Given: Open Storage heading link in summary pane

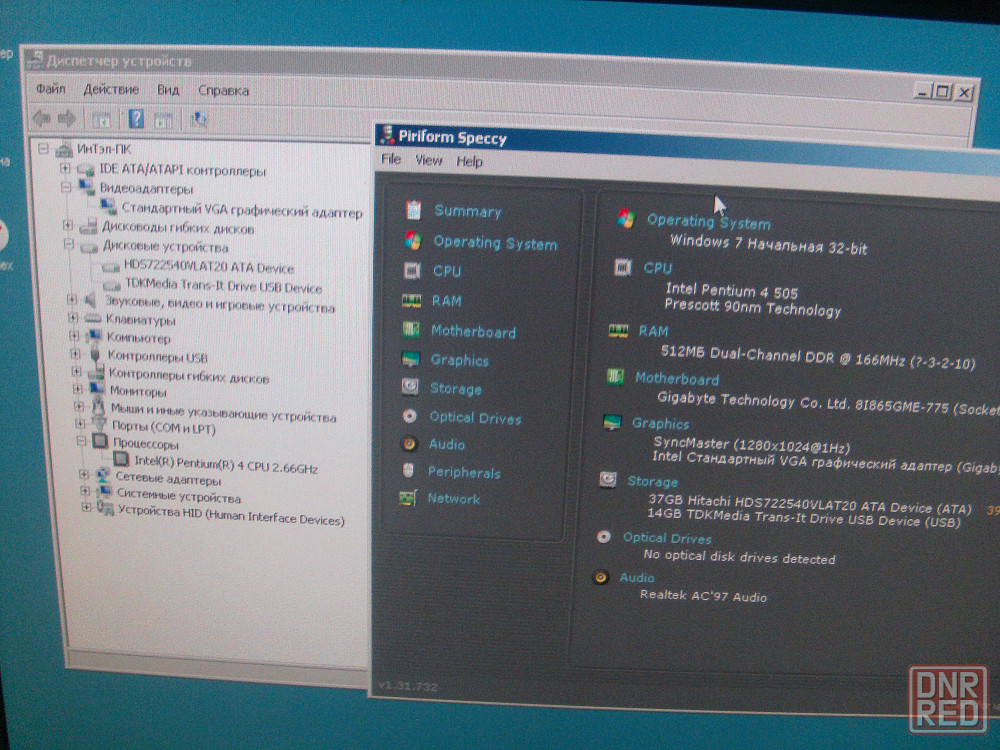Looking at the screenshot, I should [652, 481].
